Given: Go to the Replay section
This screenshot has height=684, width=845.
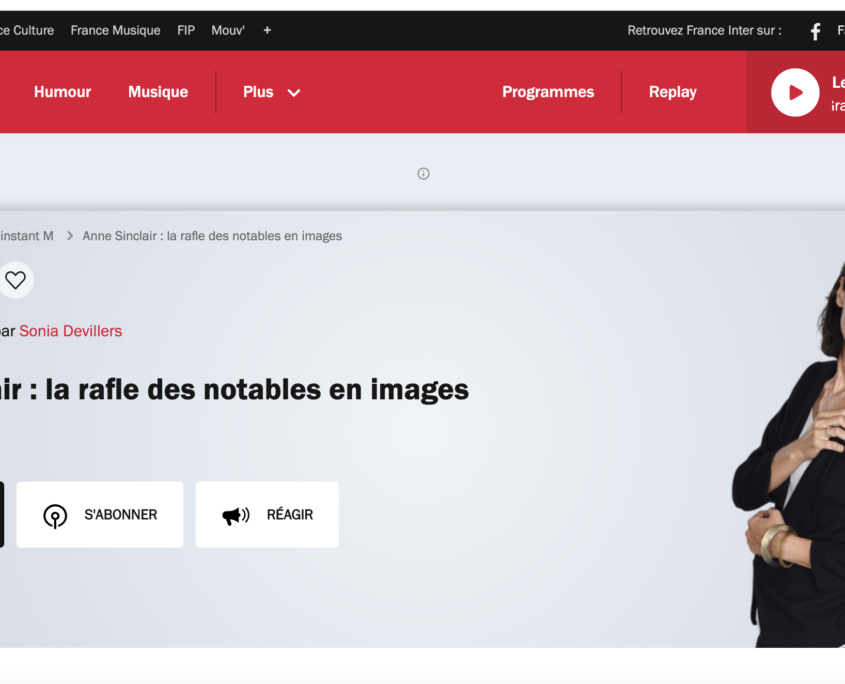Looking at the screenshot, I should [x=673, y=92].
